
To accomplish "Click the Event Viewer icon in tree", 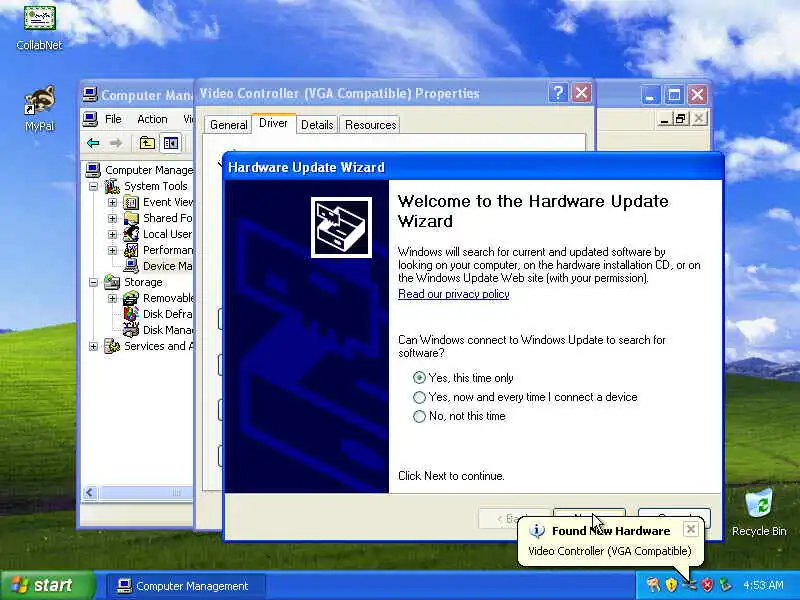I will [x=131, y=202].
